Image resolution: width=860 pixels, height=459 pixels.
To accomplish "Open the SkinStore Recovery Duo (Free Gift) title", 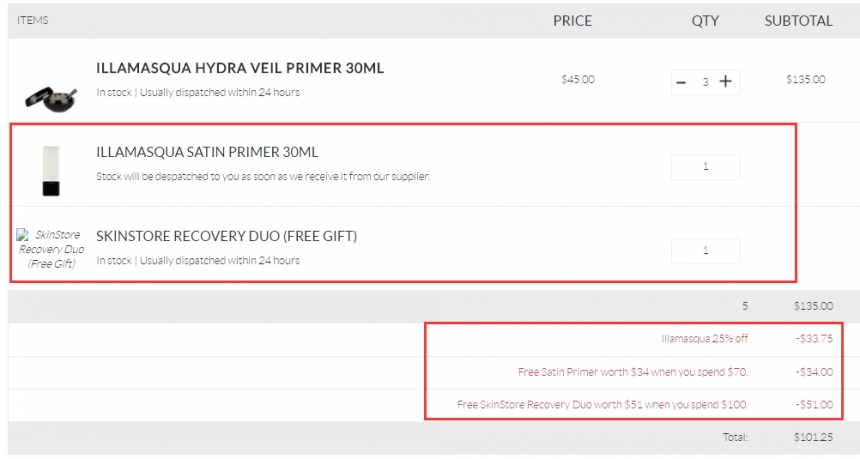I will [226, 236].
